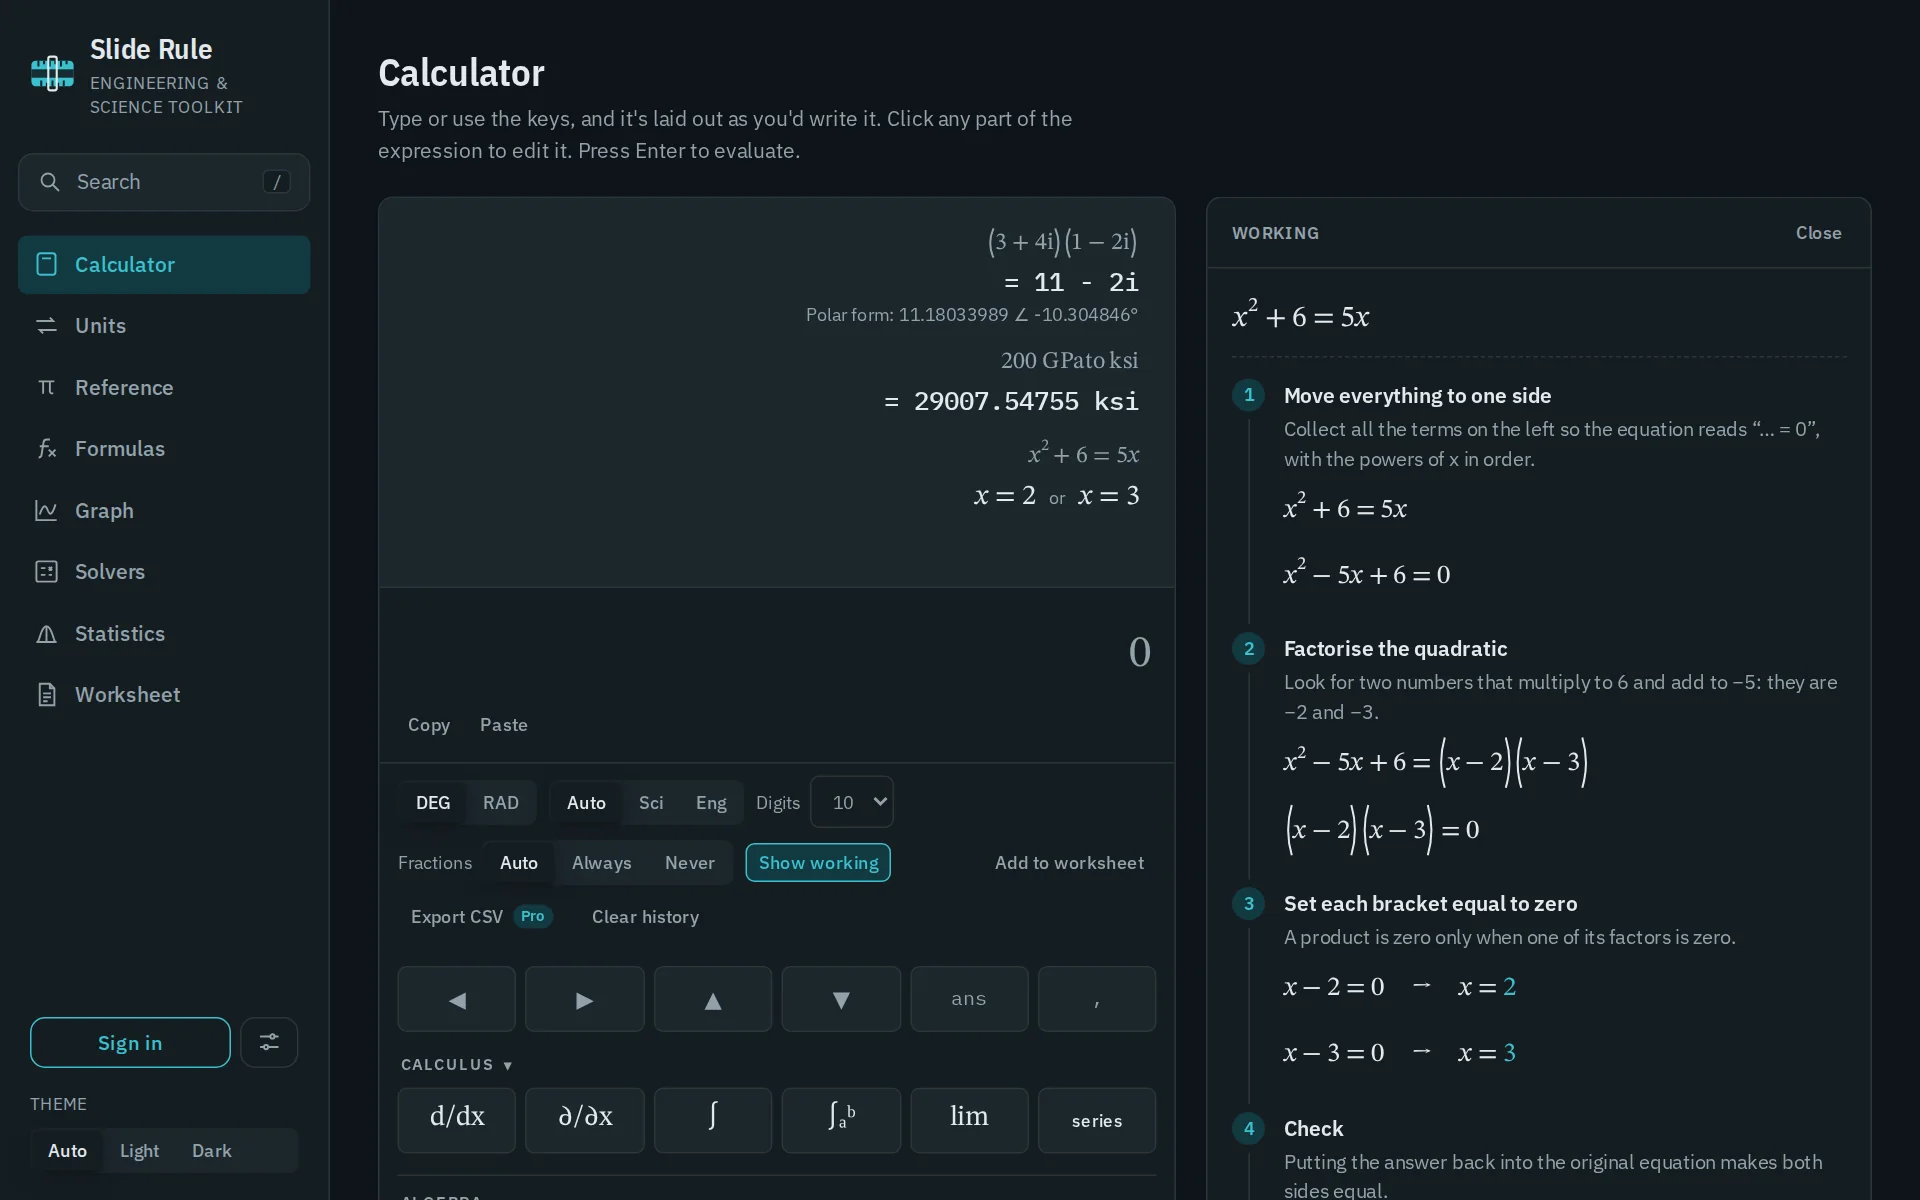Insert the indefinite integral key
Viewport: 1920px width, 1200px height.
(x=713, y=1120)
